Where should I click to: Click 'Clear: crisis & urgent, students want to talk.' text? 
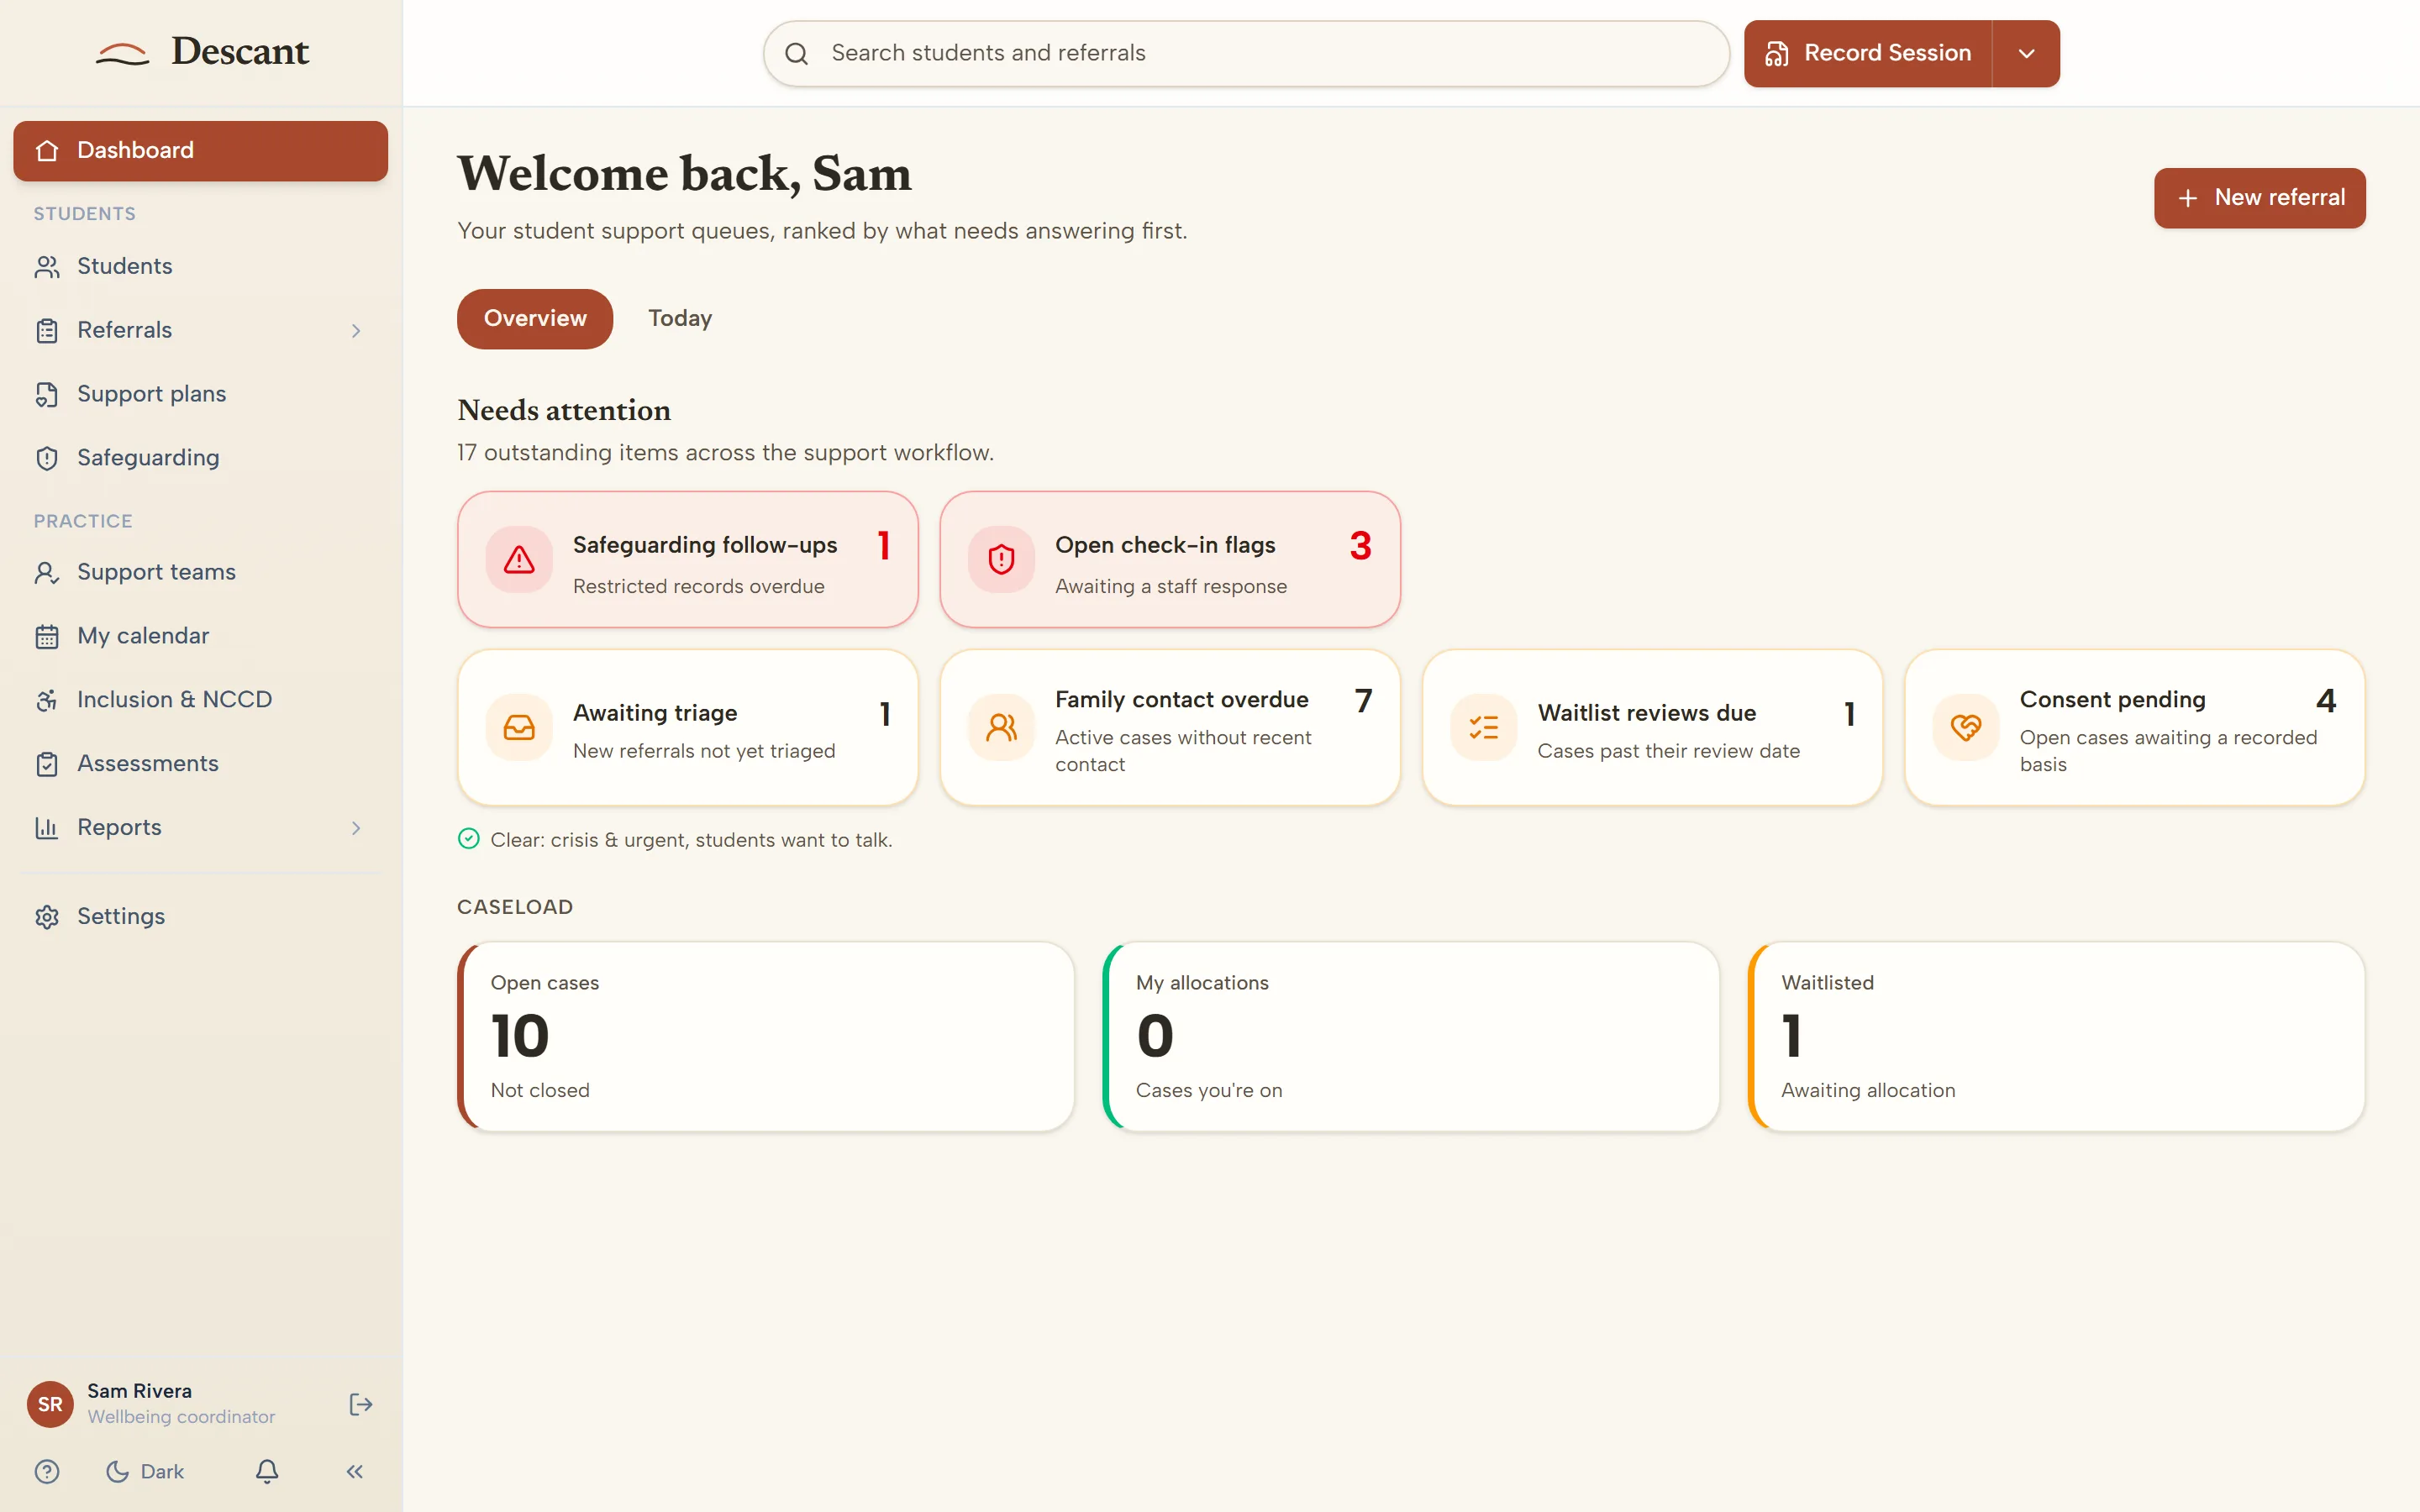691,840
